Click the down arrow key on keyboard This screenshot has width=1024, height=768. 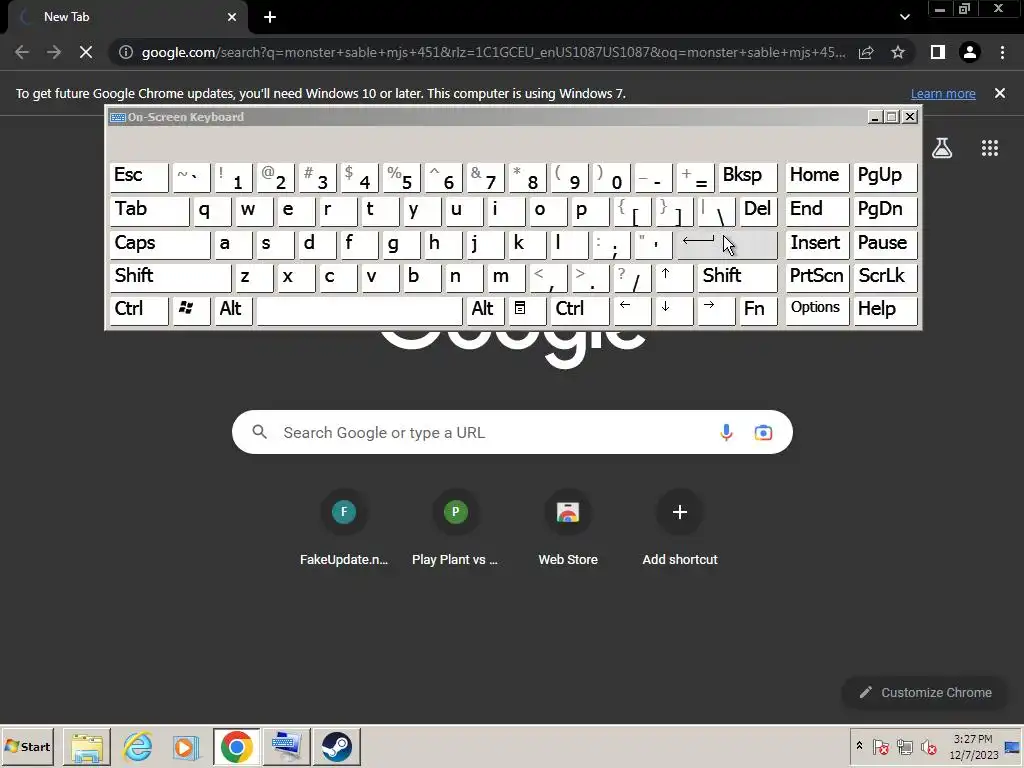673,310
